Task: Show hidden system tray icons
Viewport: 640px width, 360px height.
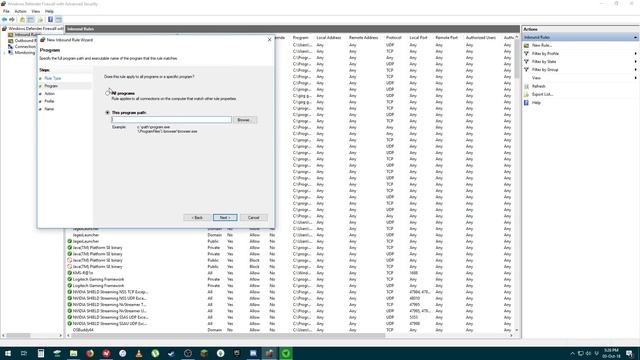Action: pyautogui.click(x=572, y=353)
